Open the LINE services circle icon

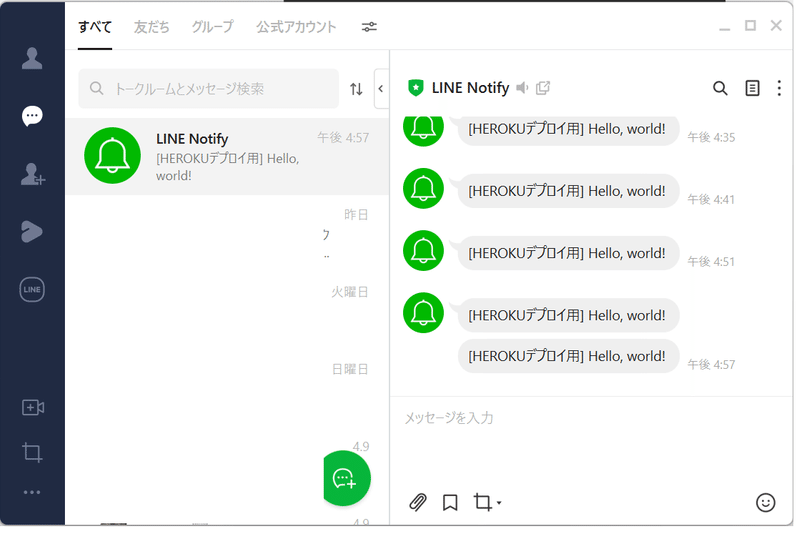32,289
